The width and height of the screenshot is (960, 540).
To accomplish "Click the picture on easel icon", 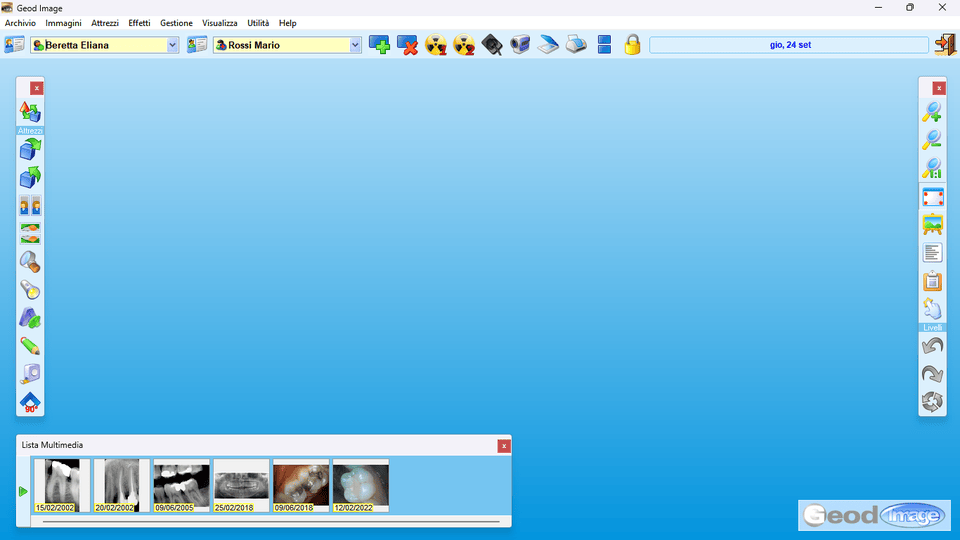I will (x=932, y=225).
